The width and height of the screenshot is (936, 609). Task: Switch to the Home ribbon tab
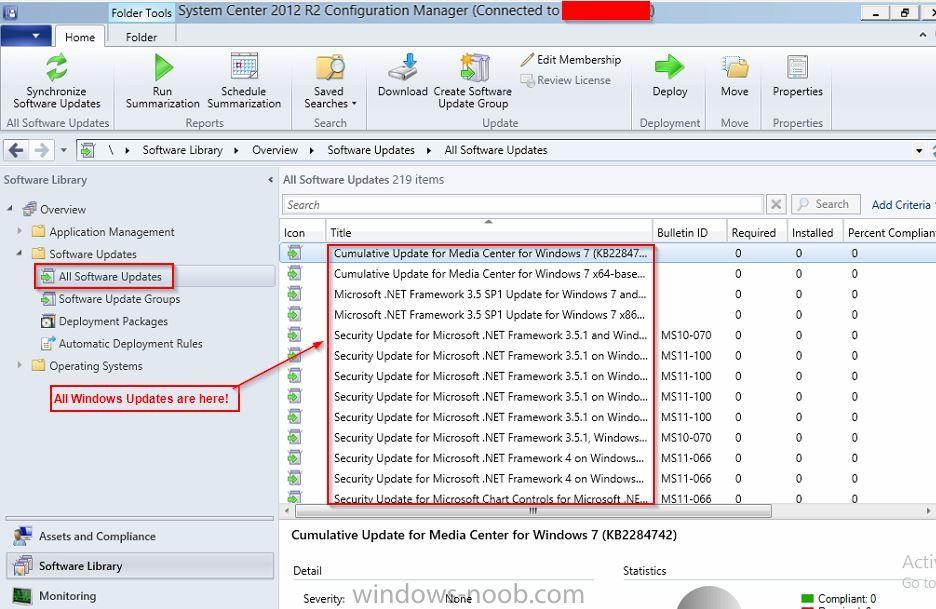point(80,37)
